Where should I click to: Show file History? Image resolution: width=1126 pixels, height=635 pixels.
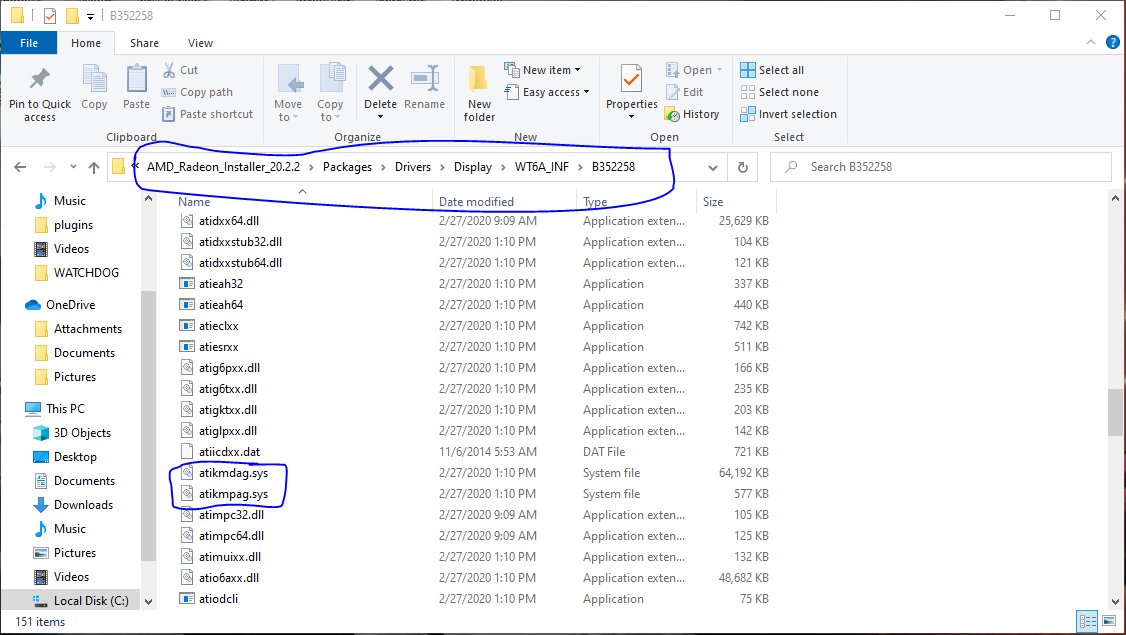tap(692, 114)
